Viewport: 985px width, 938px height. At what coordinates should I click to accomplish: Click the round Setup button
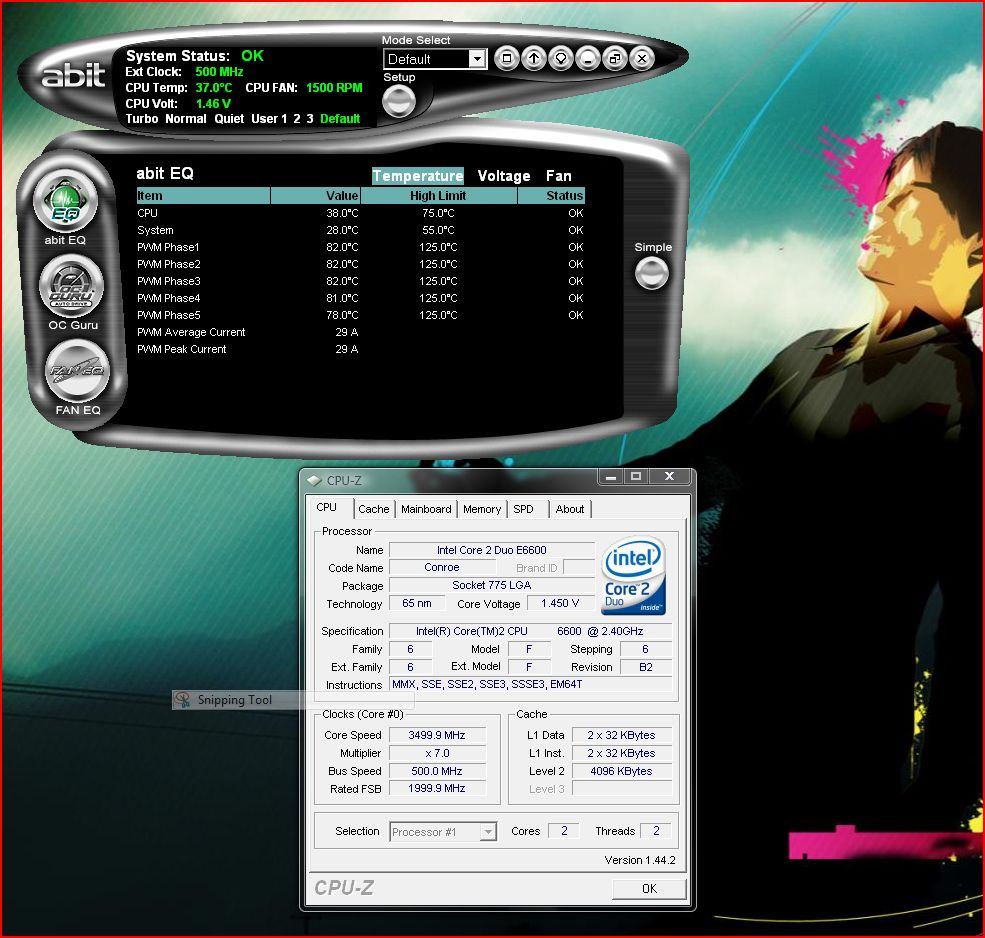tap(399, 101)
